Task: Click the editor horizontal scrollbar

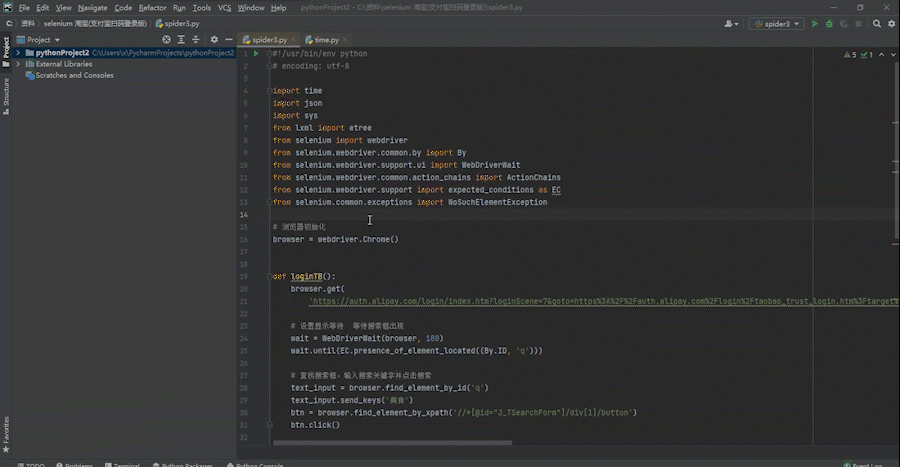Action: click(392, 442)
